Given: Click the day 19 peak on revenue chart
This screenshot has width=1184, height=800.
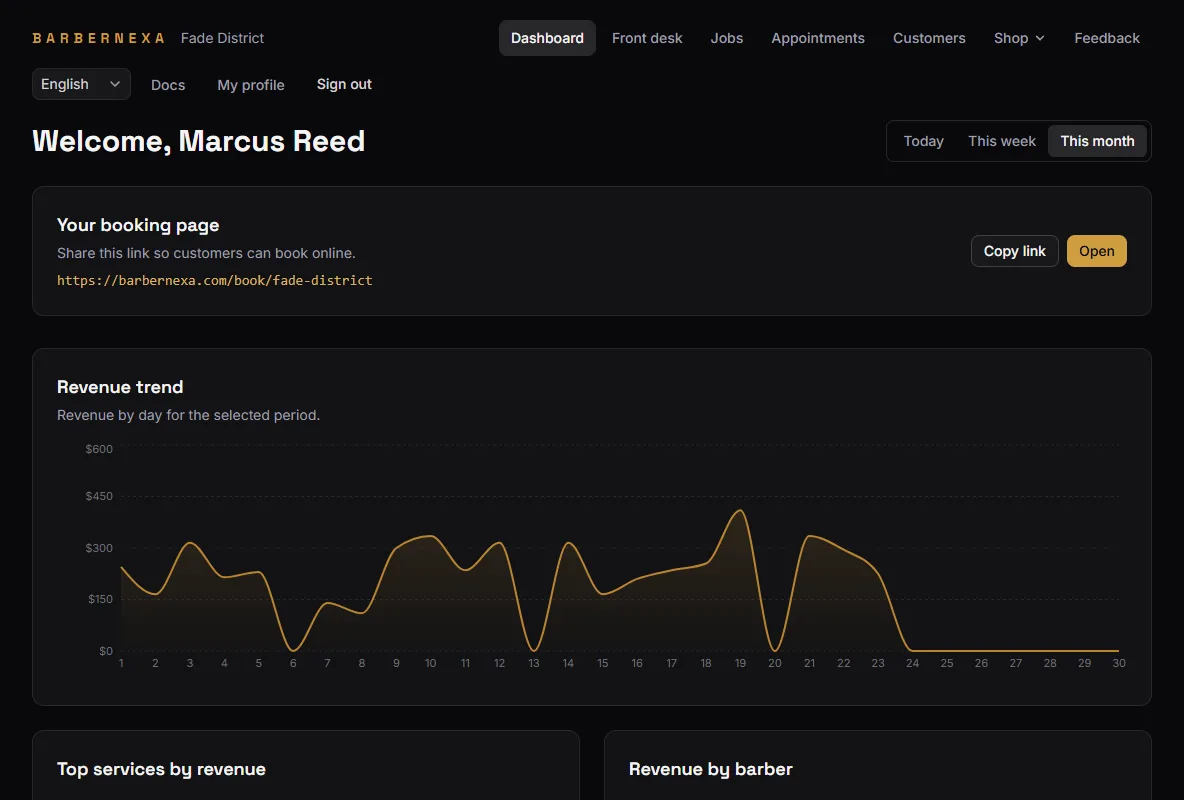Looking at the screenshot, I should point(740,511).
